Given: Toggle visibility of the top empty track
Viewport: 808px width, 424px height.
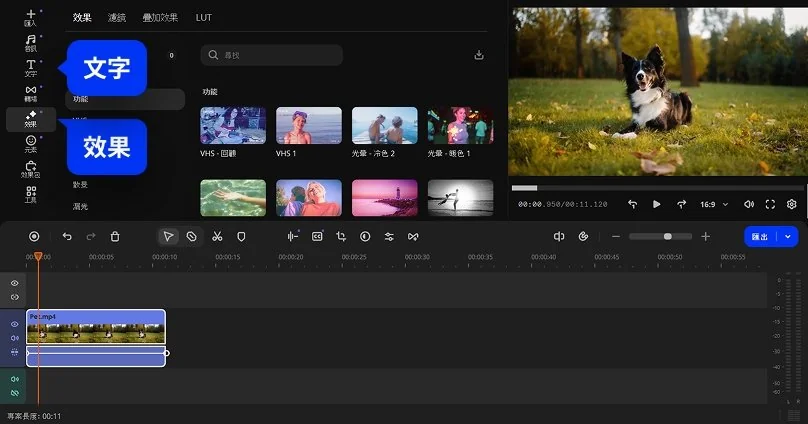Looking at the screenshot, I should [15, 283].
